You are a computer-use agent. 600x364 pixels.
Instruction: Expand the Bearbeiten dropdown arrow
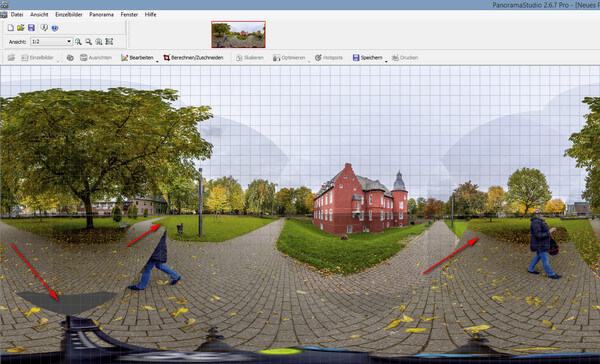point(157,61)
